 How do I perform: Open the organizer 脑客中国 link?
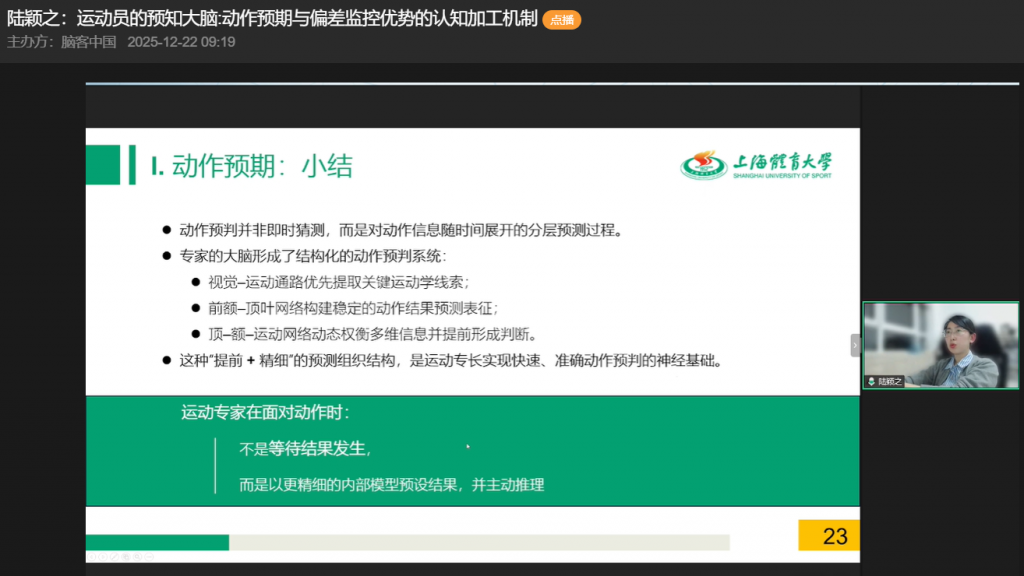(88, 42)
